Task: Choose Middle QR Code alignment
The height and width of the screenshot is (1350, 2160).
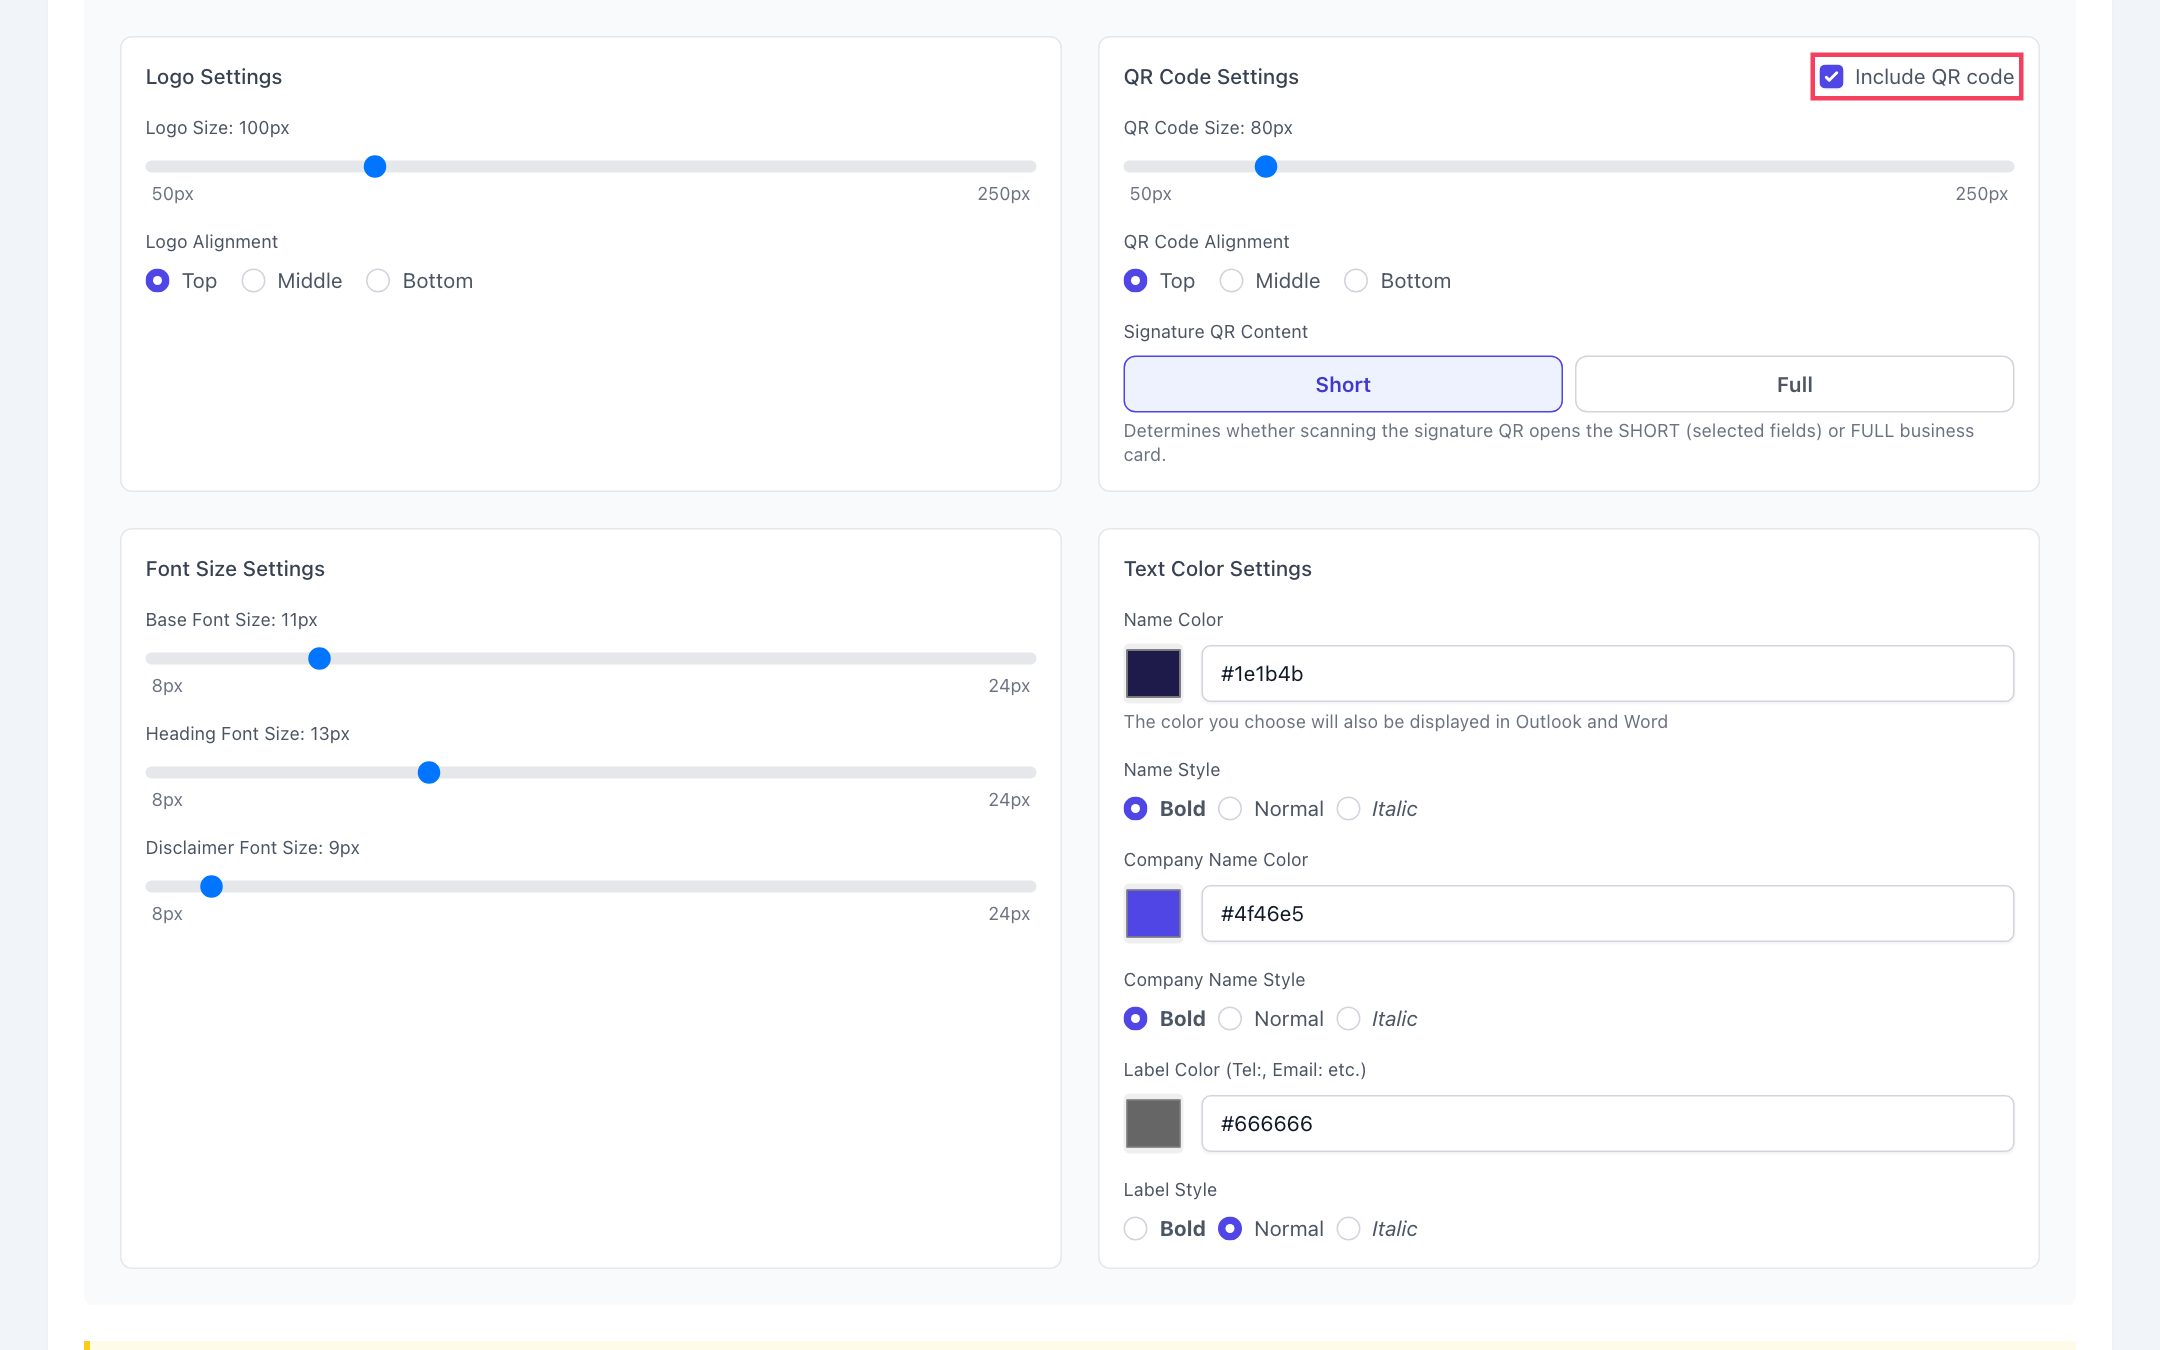Action: point(1231,281)
